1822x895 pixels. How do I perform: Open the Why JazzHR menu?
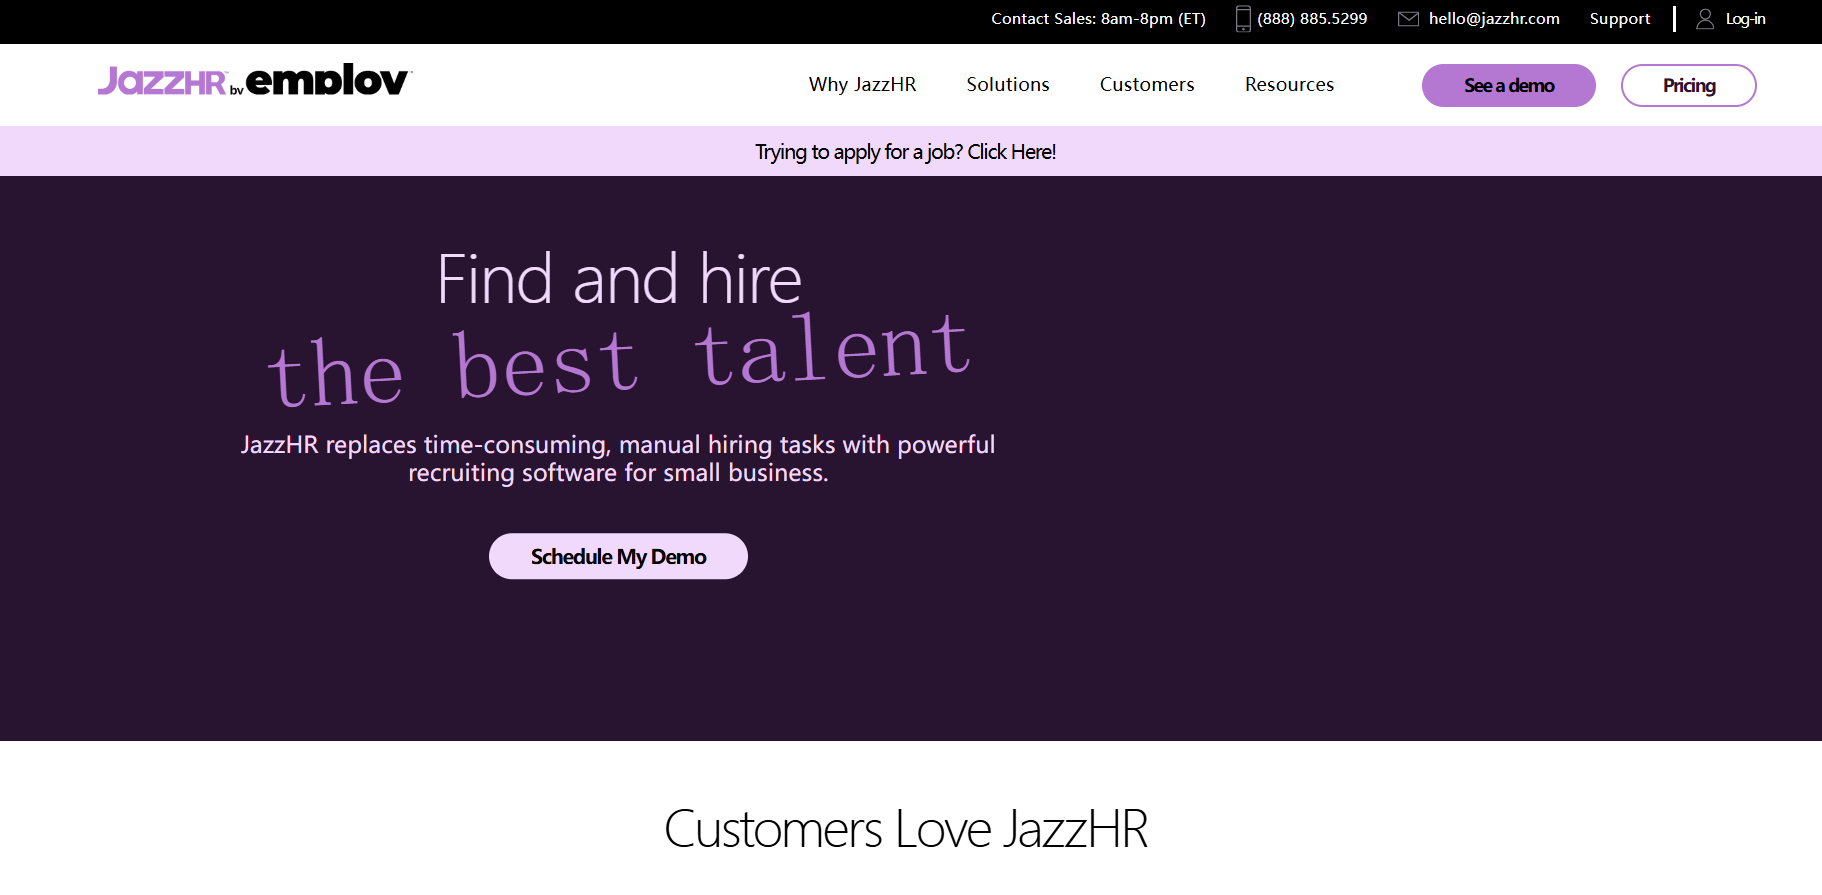(862, 85)
